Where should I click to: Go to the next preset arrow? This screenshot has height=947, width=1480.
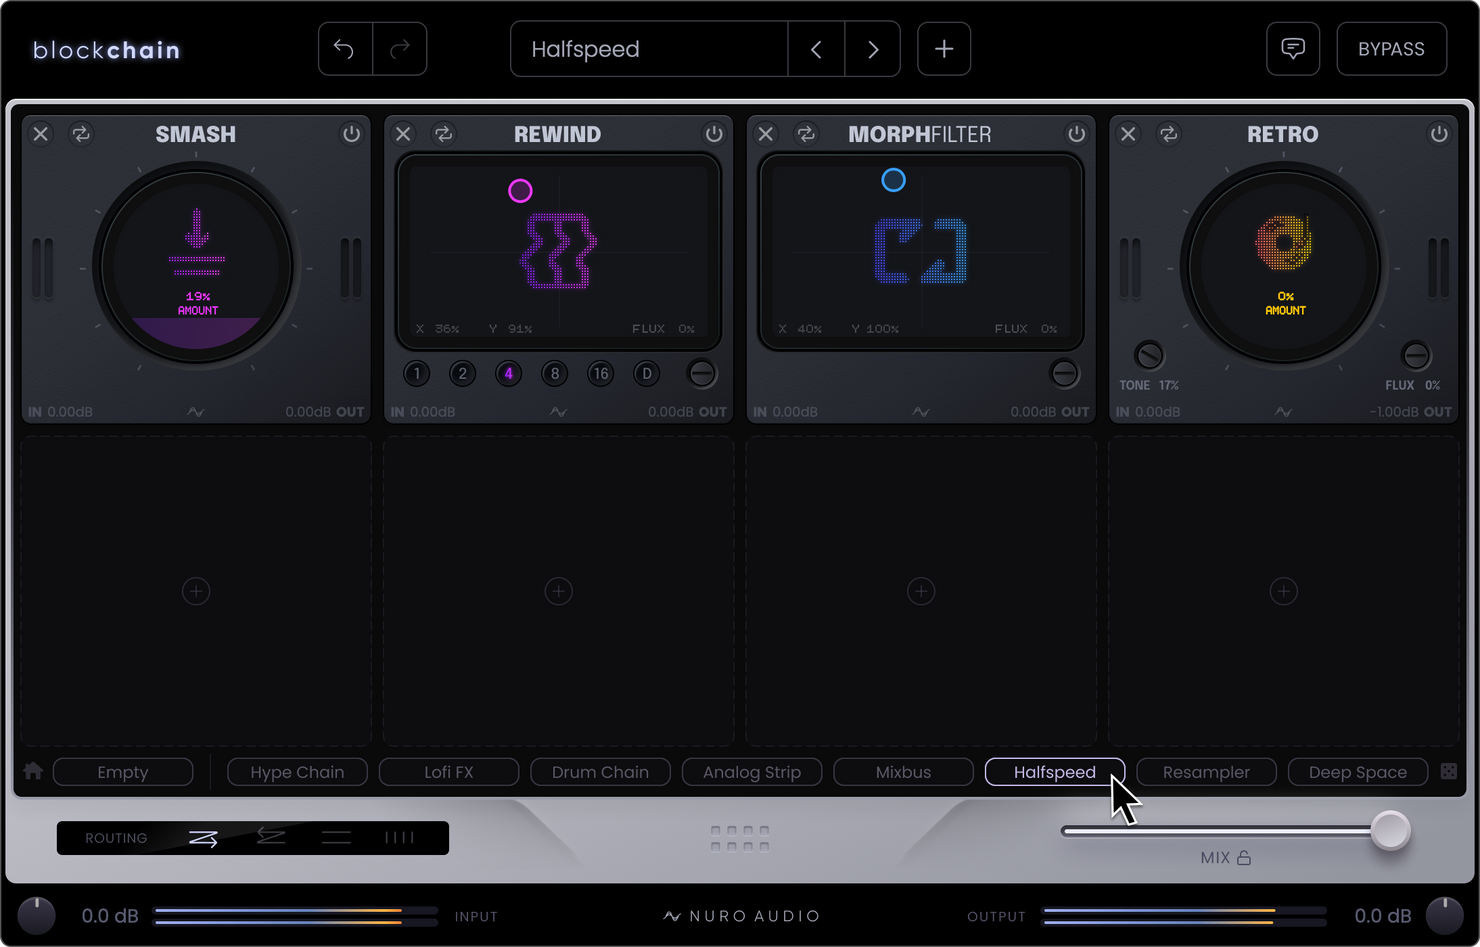[x=873, y=49]
